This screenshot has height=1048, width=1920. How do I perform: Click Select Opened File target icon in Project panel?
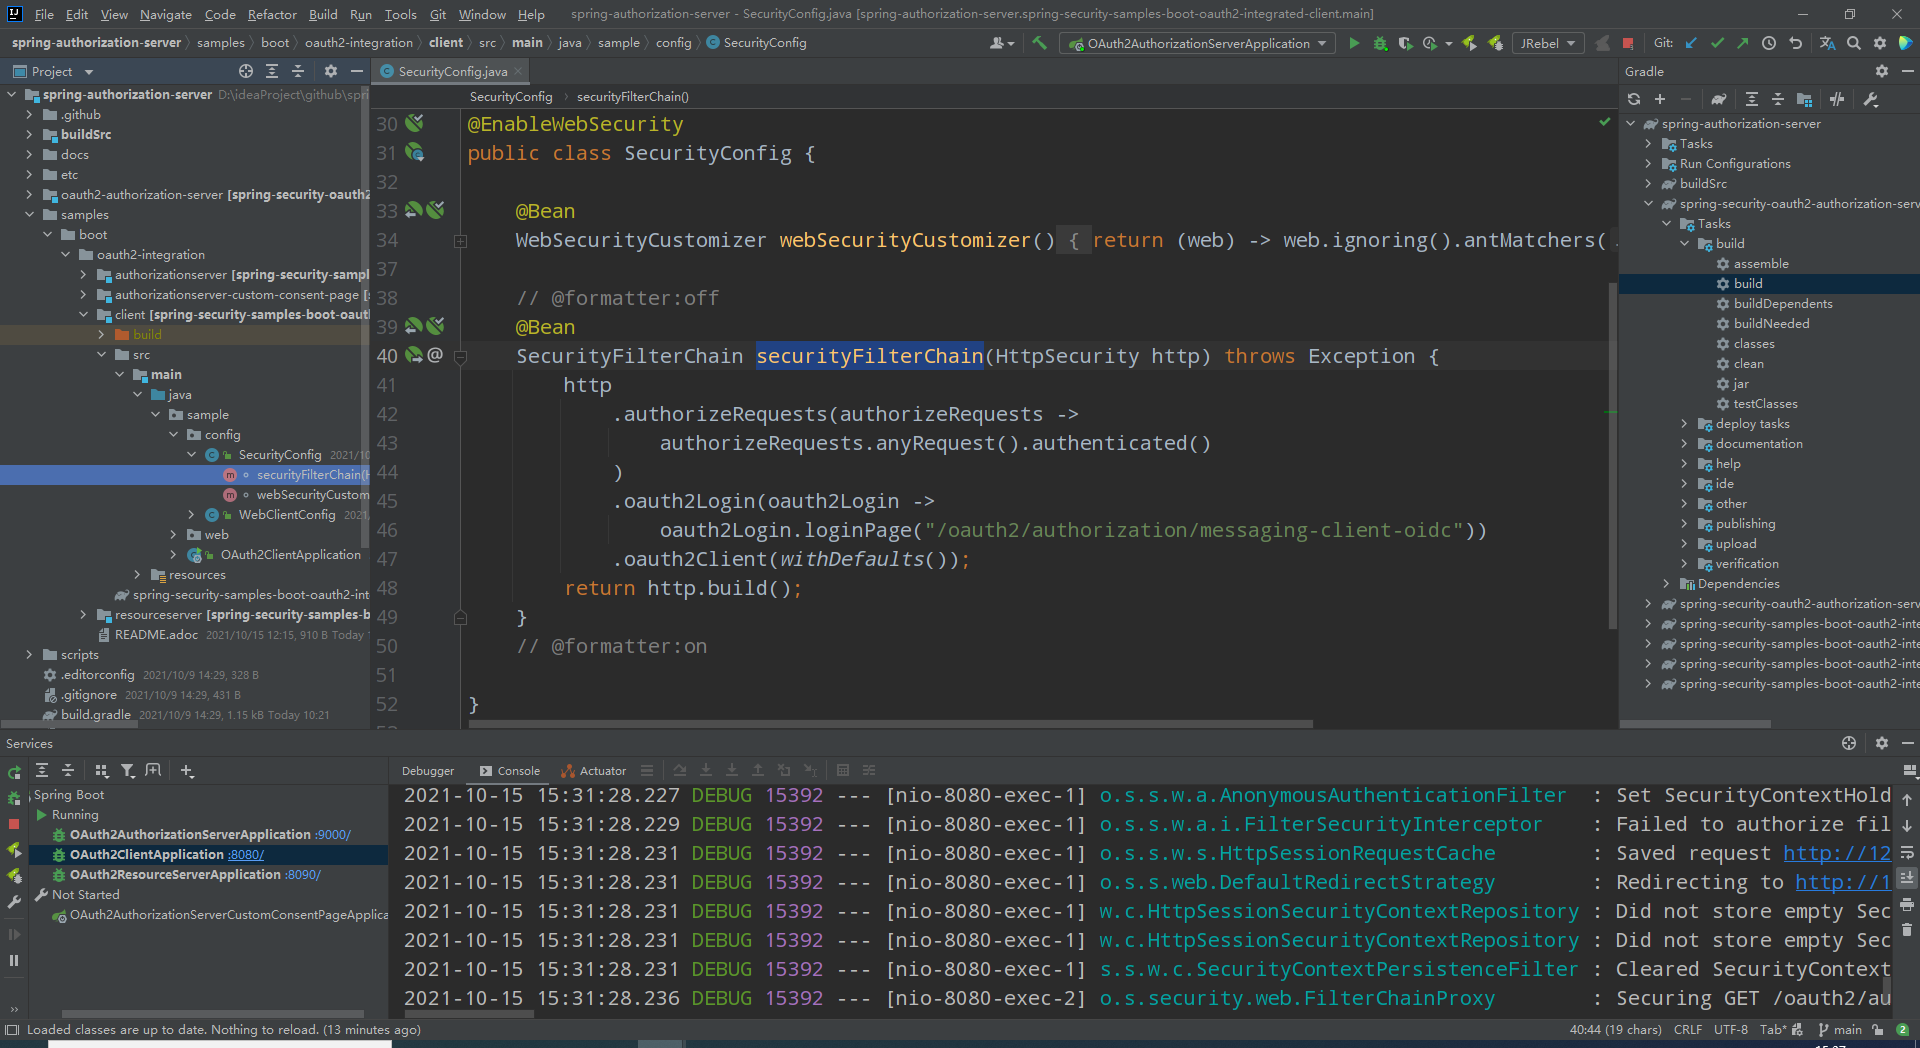click(246, 71)
